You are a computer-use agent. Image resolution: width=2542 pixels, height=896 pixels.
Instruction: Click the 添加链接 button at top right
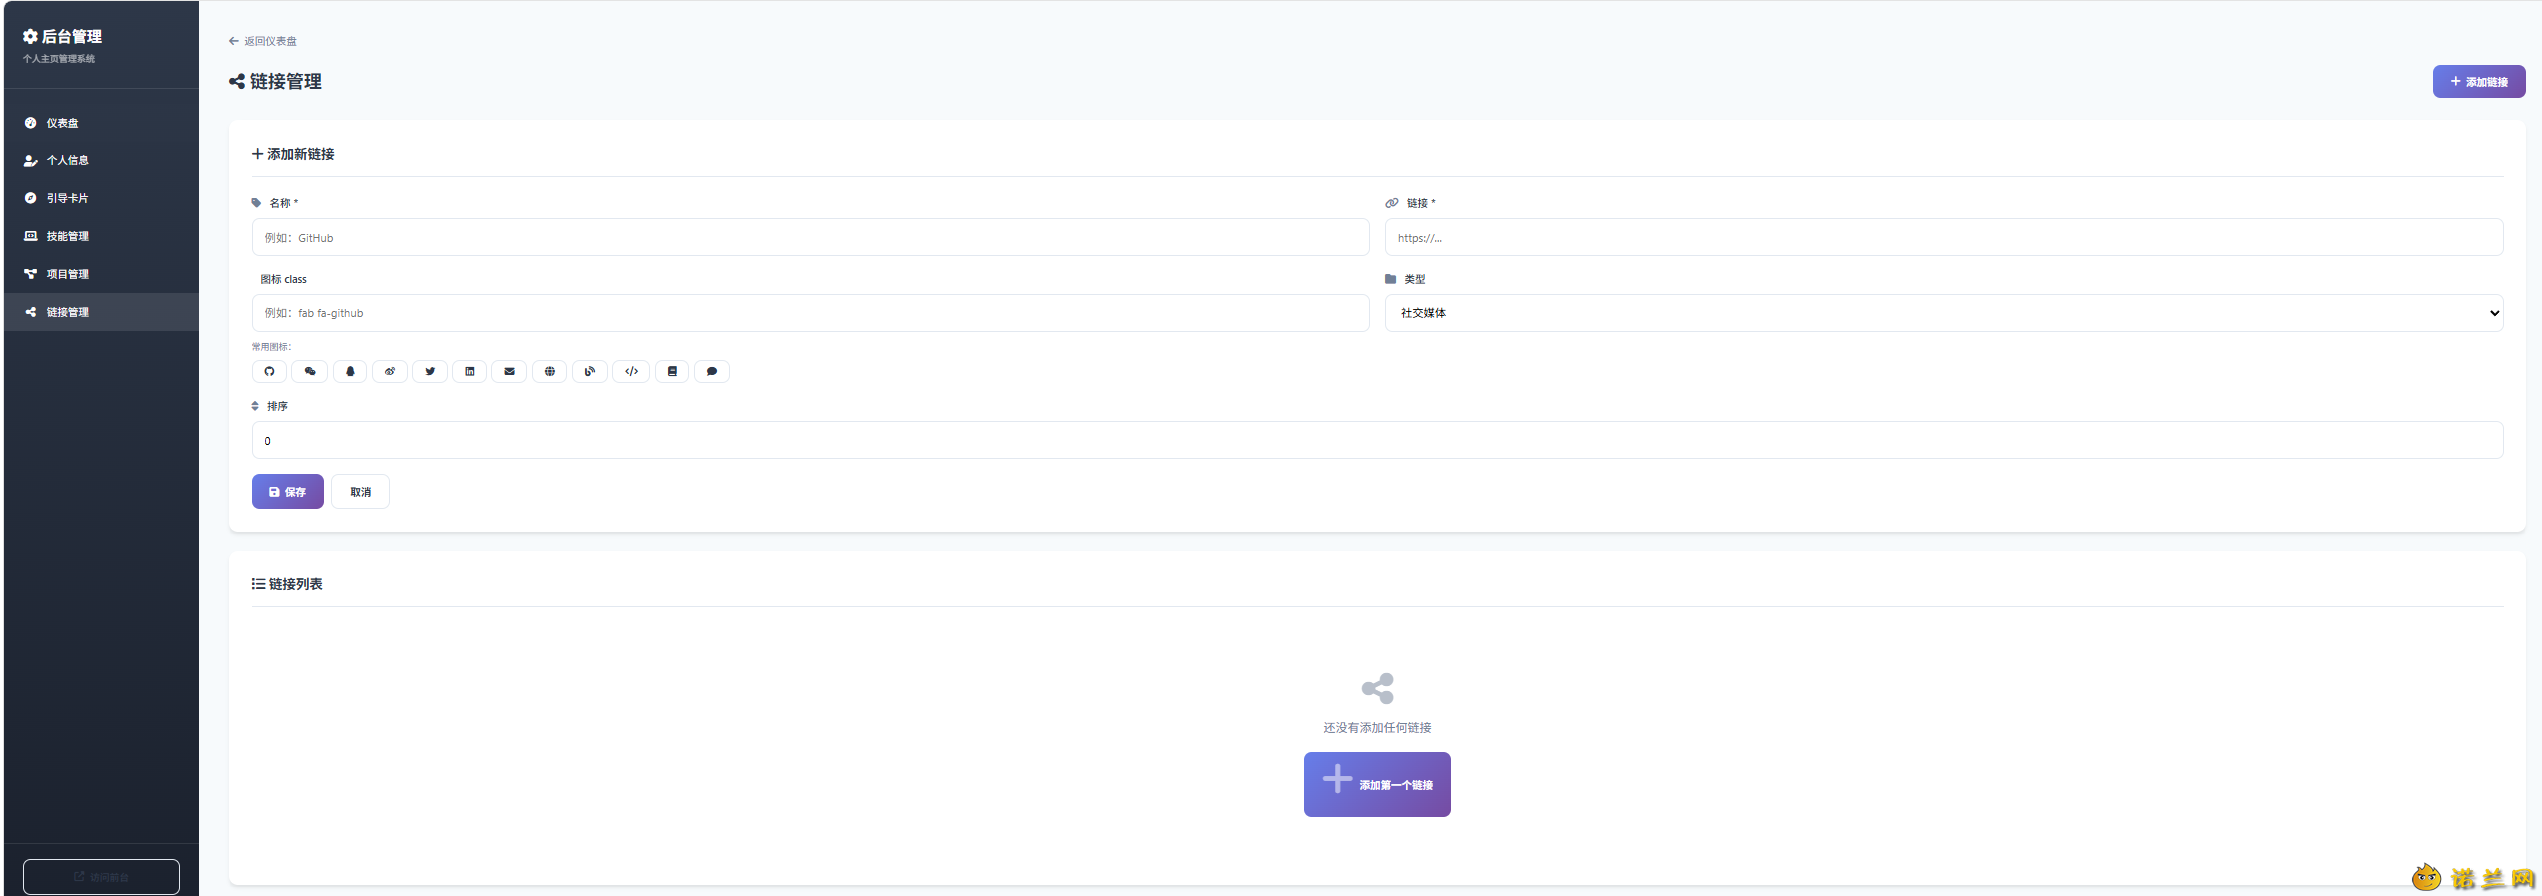point(2479,82)
